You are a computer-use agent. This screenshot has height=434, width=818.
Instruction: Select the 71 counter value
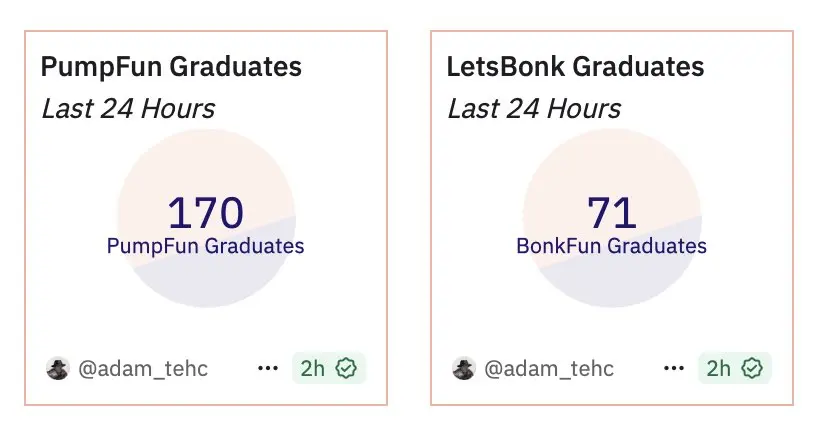(x=611, y=213)
